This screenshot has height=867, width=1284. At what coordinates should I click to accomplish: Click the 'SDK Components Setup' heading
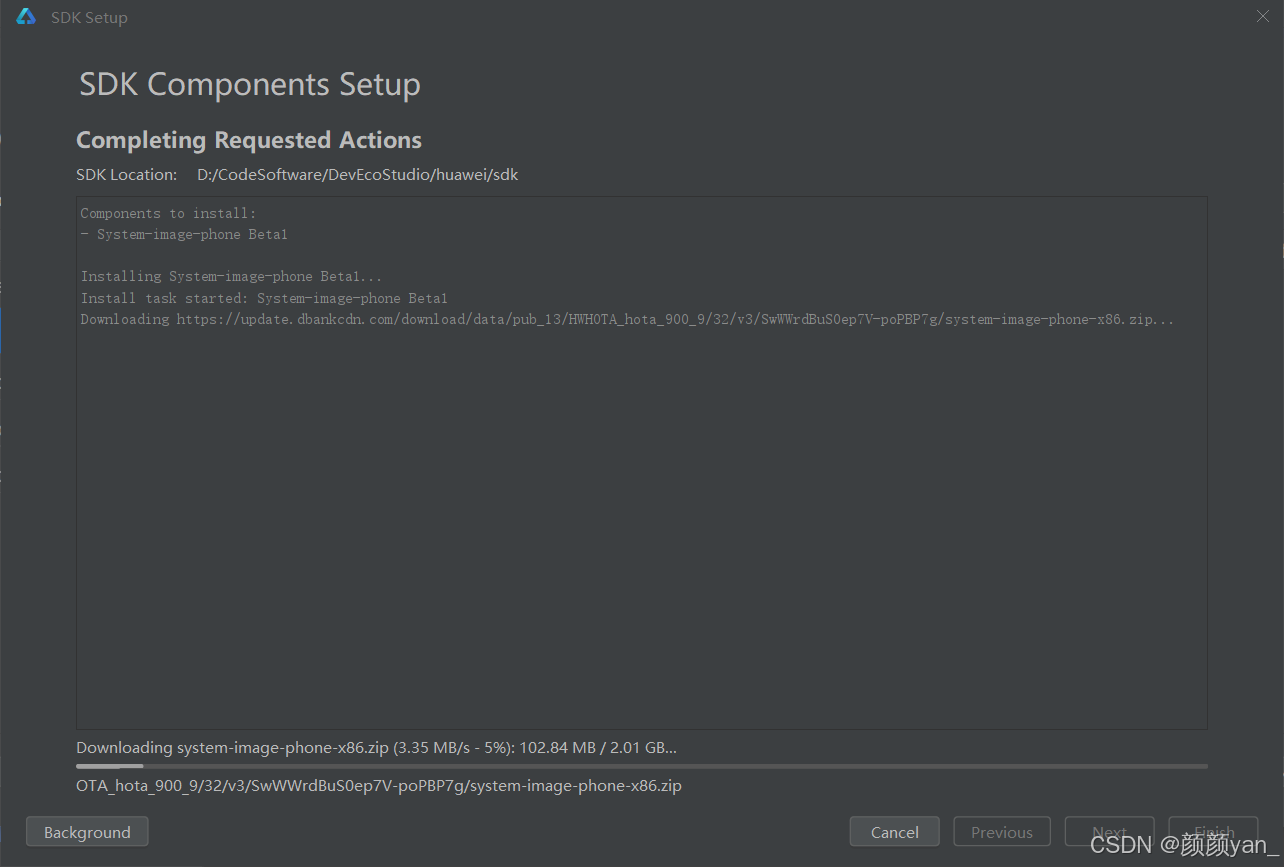coord(250,85)
